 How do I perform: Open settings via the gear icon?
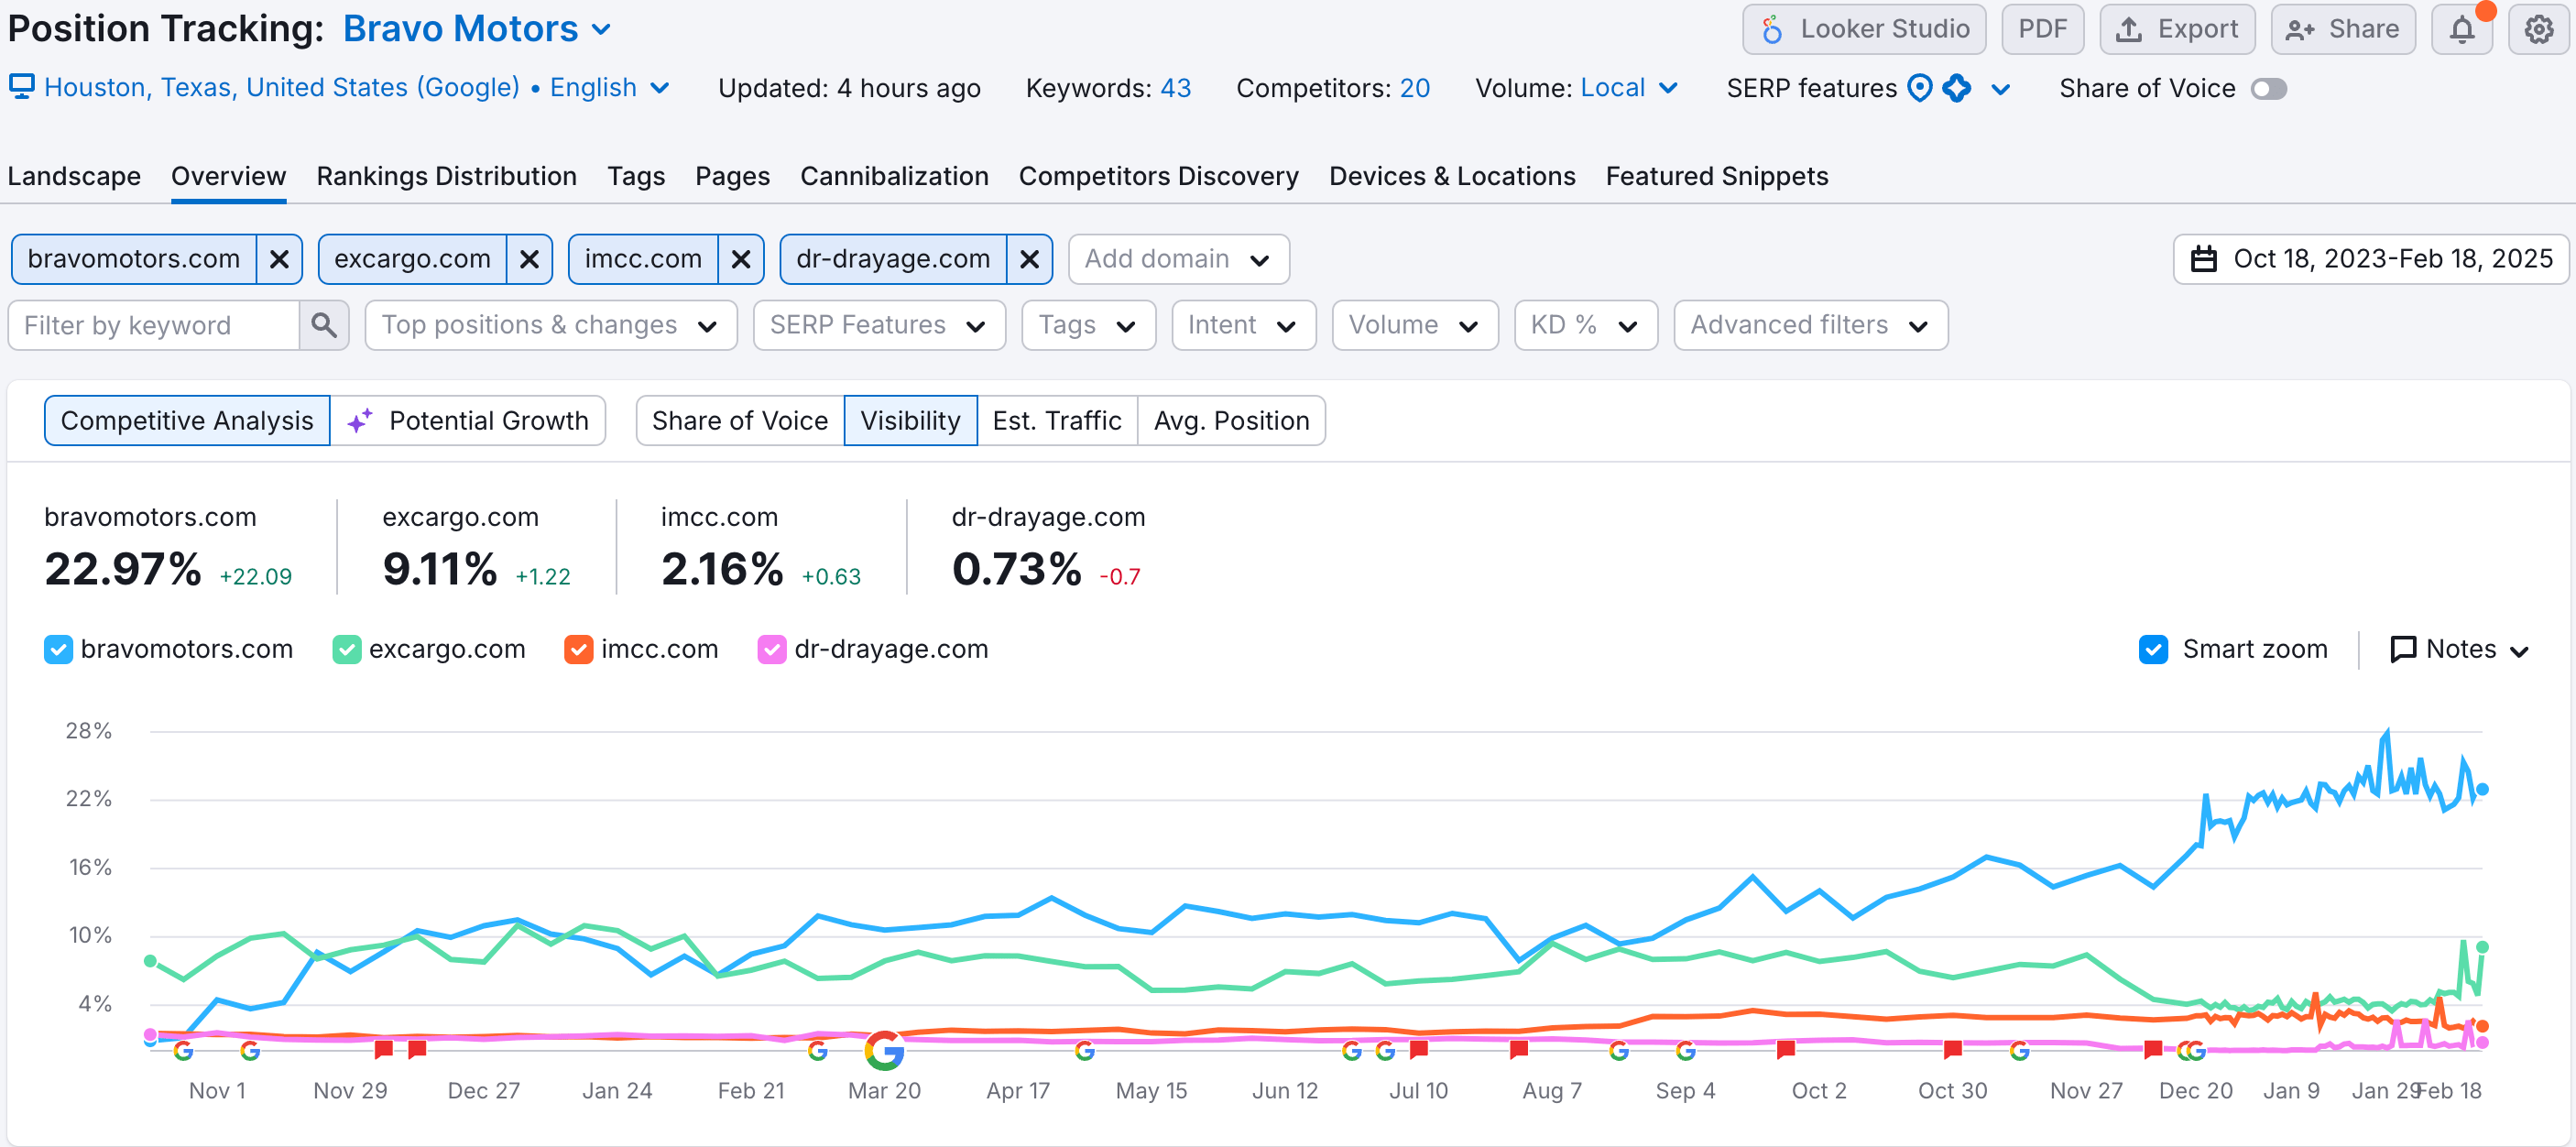(2538, 29)
